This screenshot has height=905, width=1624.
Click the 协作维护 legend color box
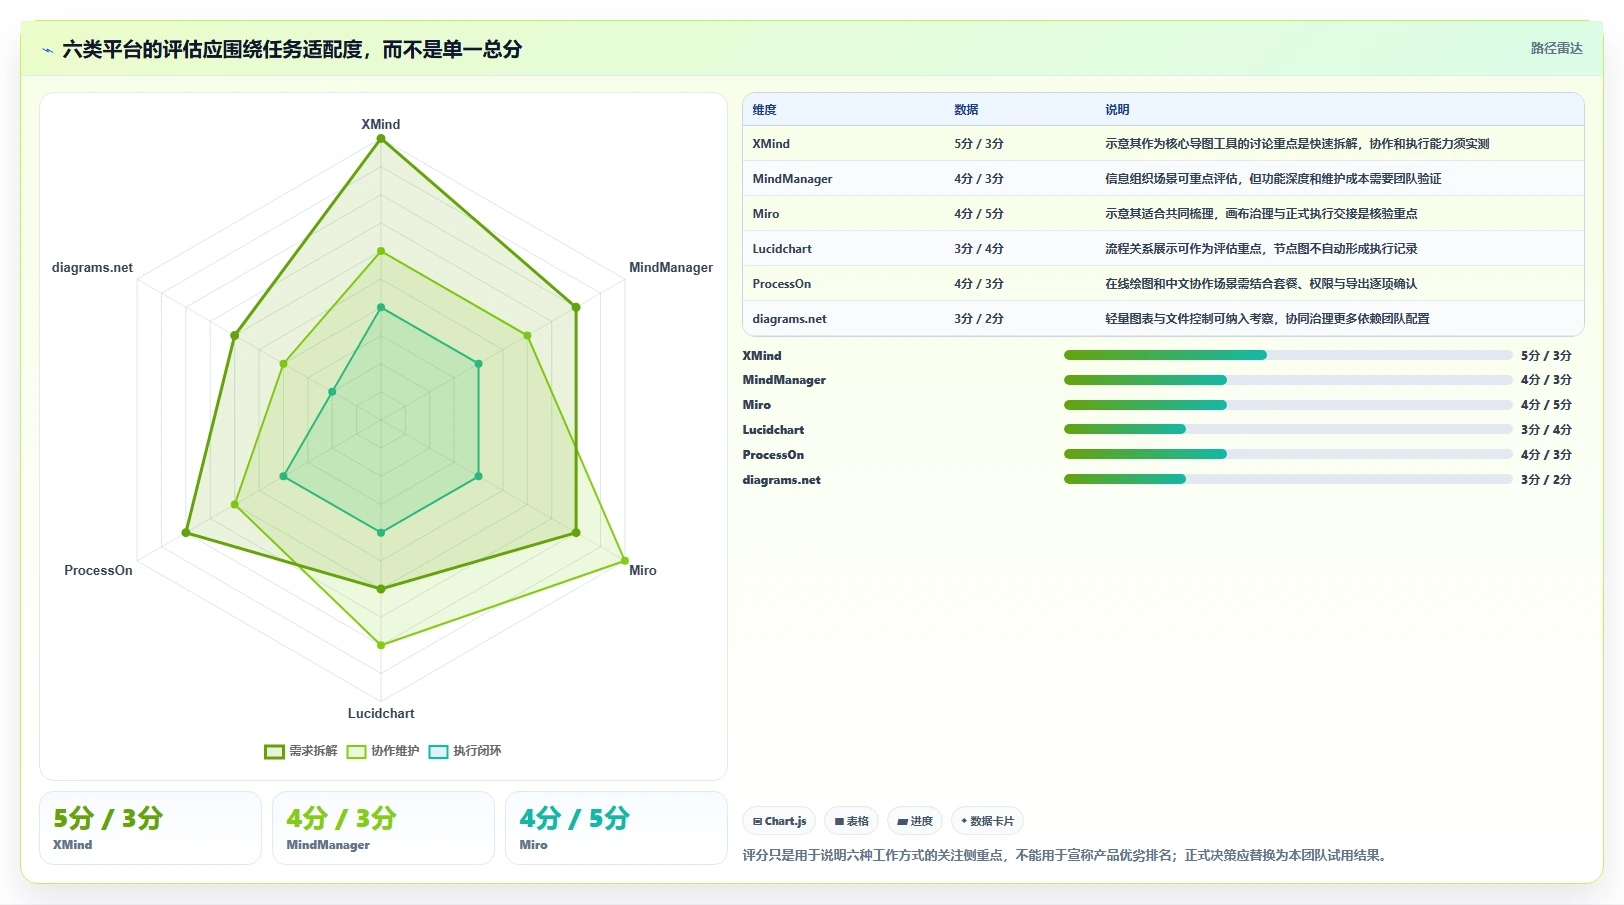[356, 752]
